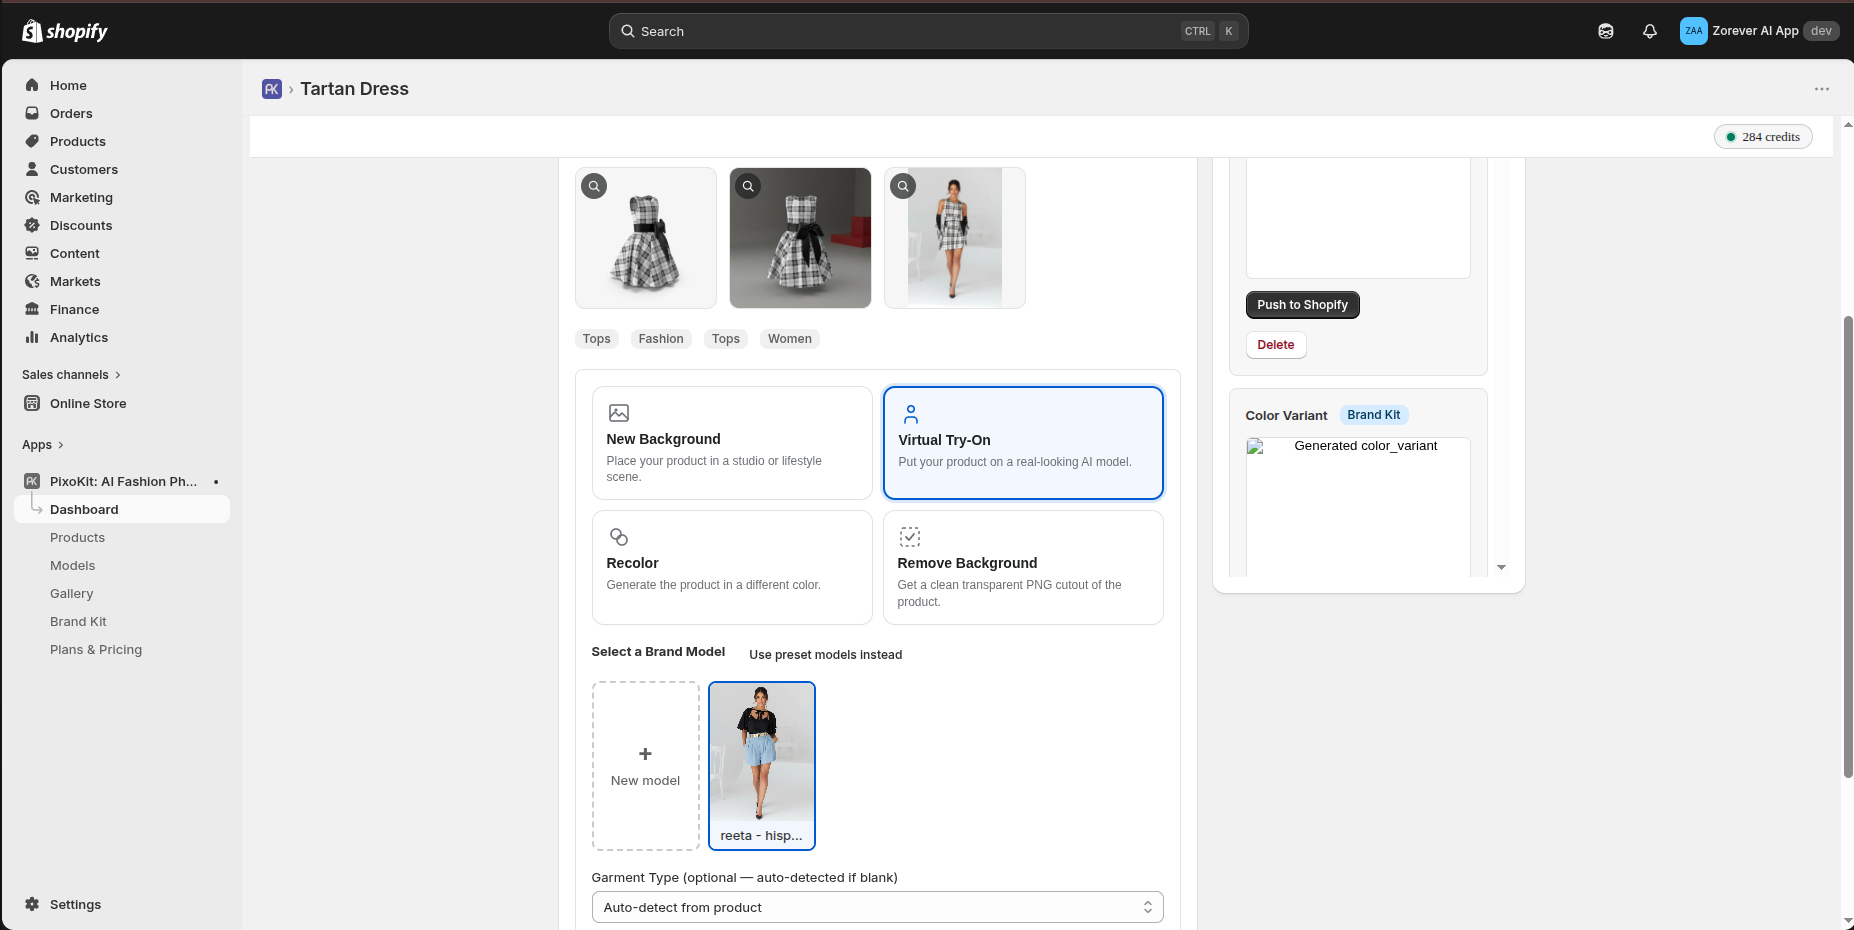Viewport: 1854px width, 930px height.
Task: Click the Discounts badge icon
Action: [32, 225]
